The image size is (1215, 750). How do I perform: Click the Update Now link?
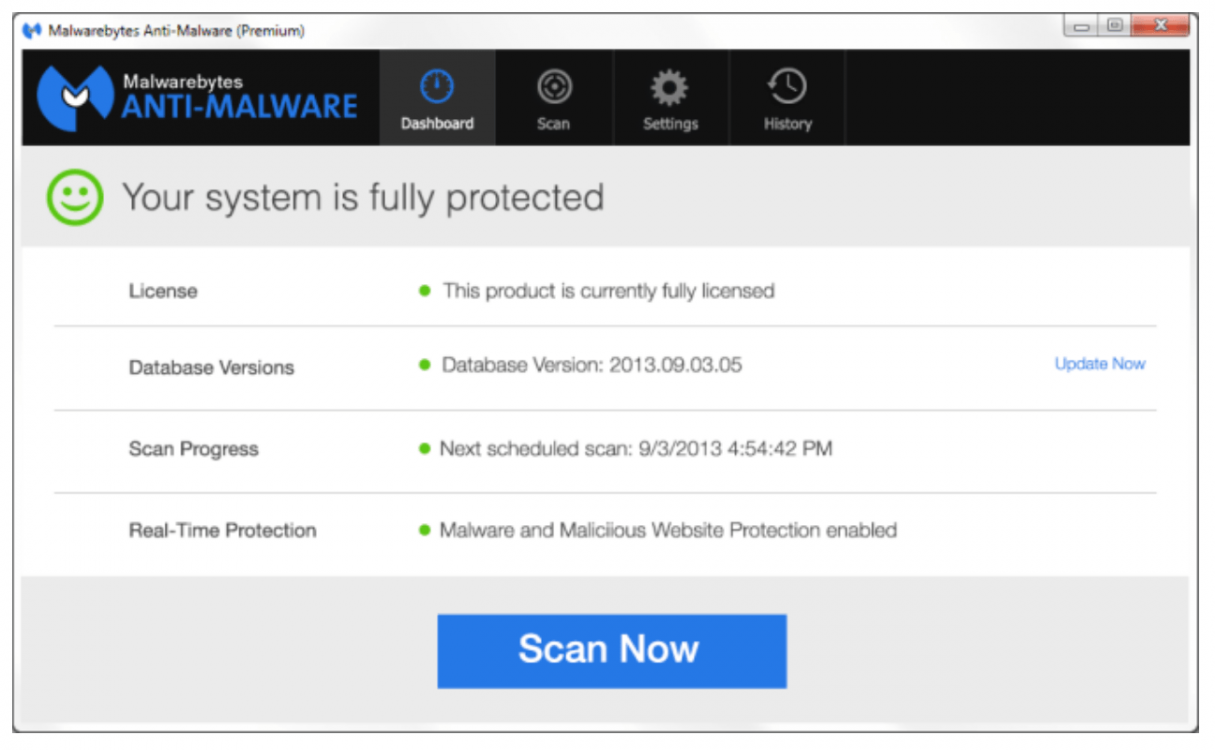coord(1099,364)
